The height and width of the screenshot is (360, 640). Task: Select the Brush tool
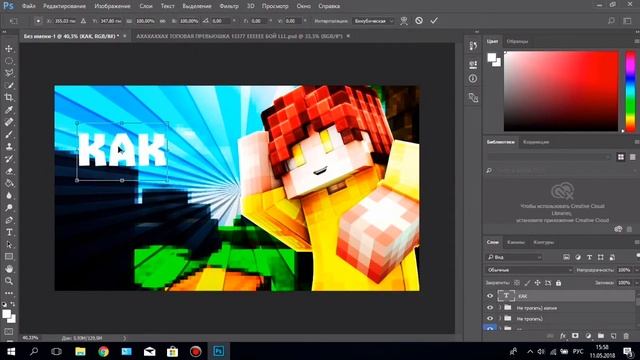9,134
